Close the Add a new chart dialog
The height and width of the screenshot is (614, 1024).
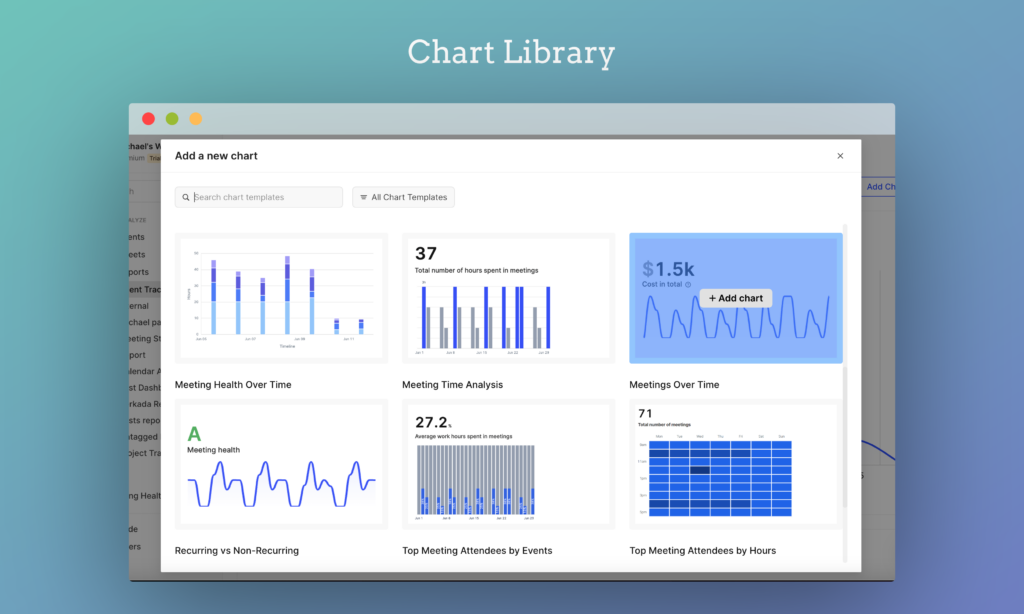(x=840, y=155)
